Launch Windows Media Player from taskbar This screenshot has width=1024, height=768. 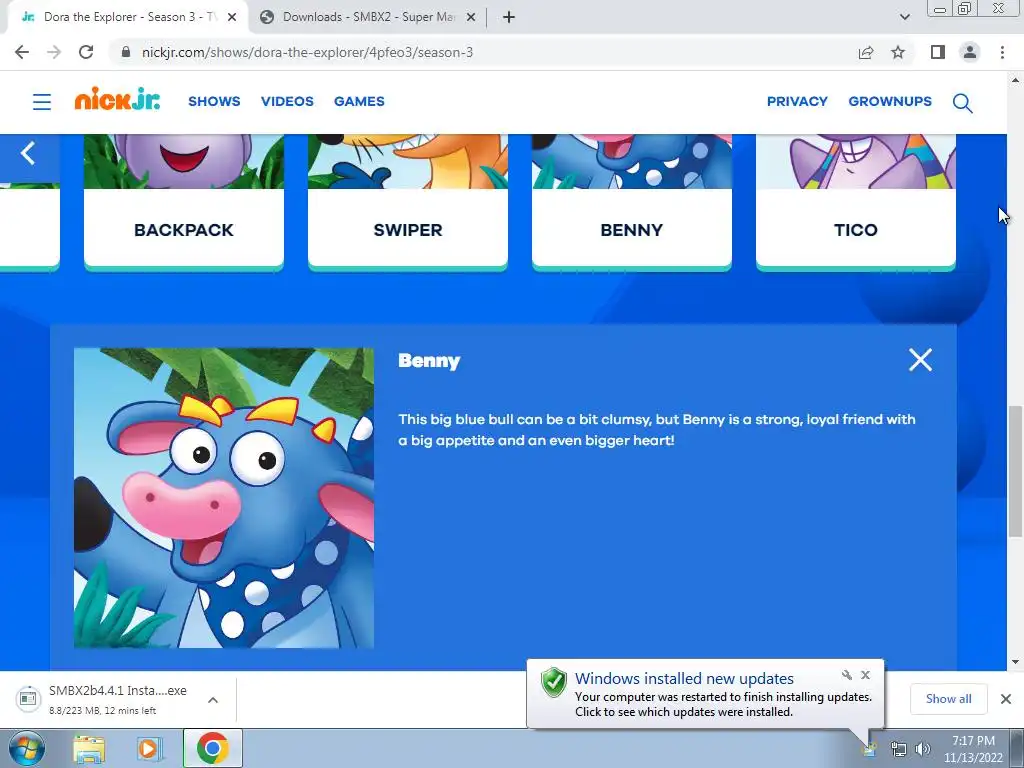pyautogui.click(x=150, y=749)
